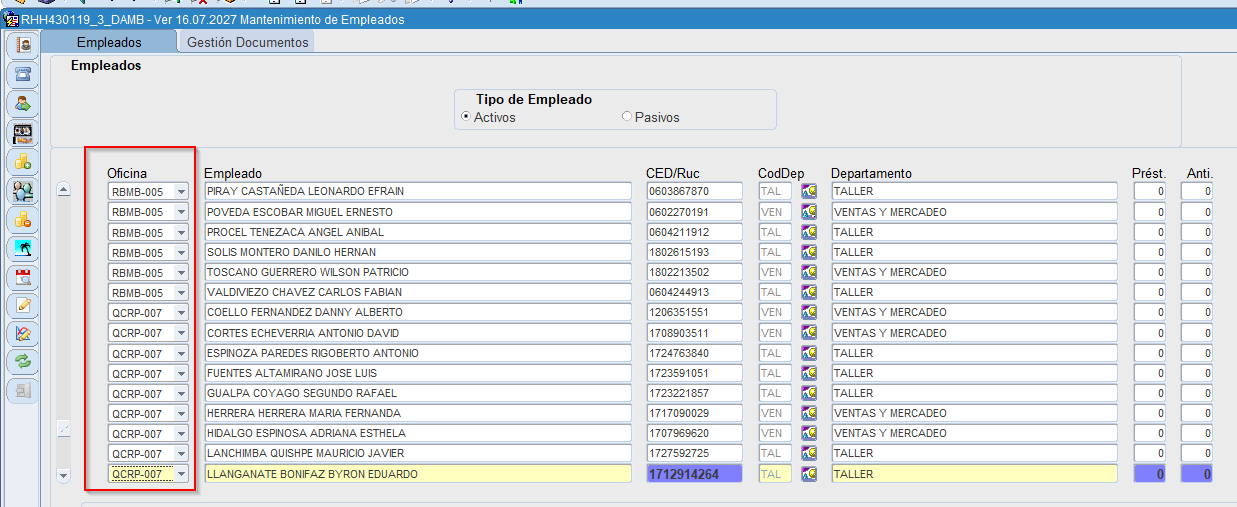The image size is (1237, 507).
Task: Open department lookup icon for COELLO FERNANDEZ row
Action: tap(809, 312)
